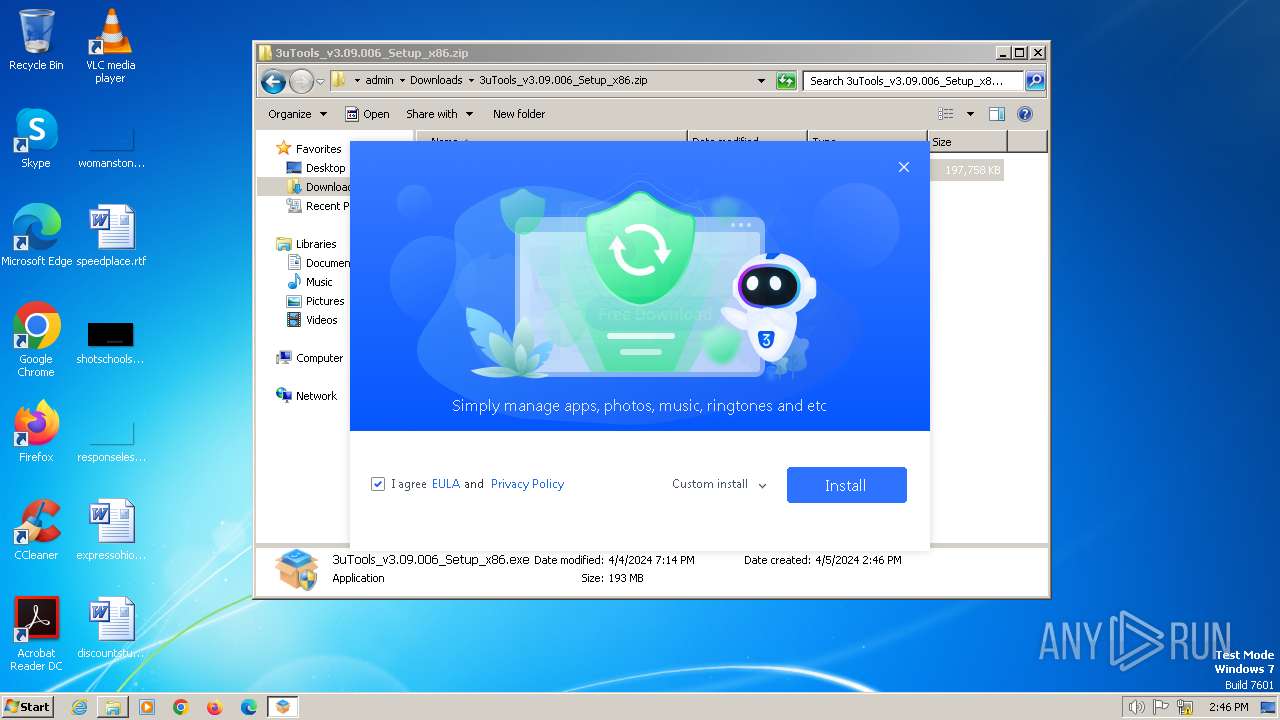The width and height of the screenshot is (1280, 720).
Task: Select responseles file on desktop
Action: tap(111, 440)
